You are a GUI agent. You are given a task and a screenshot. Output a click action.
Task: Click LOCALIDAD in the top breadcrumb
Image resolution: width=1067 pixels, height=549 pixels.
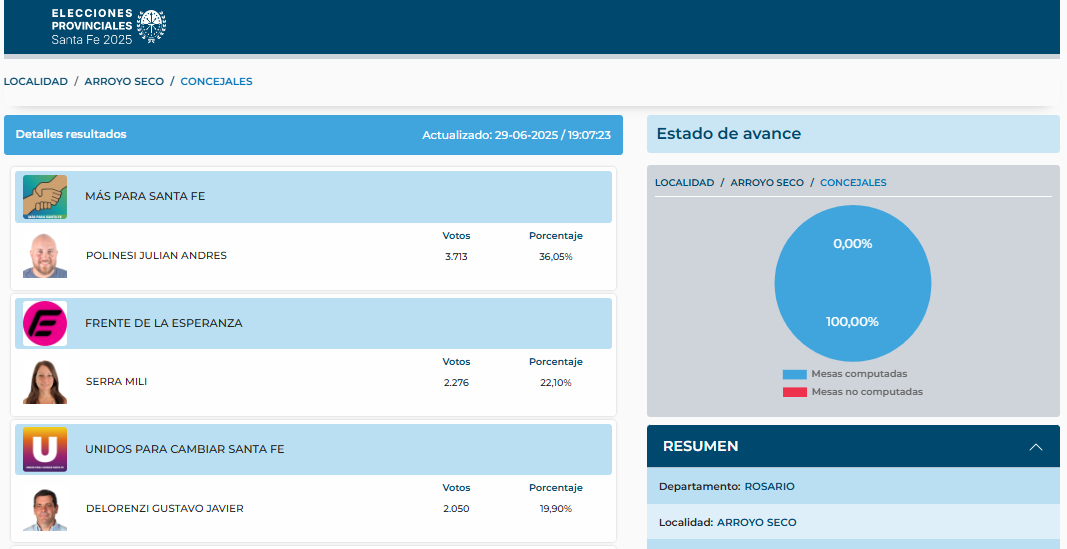(36, 82)
